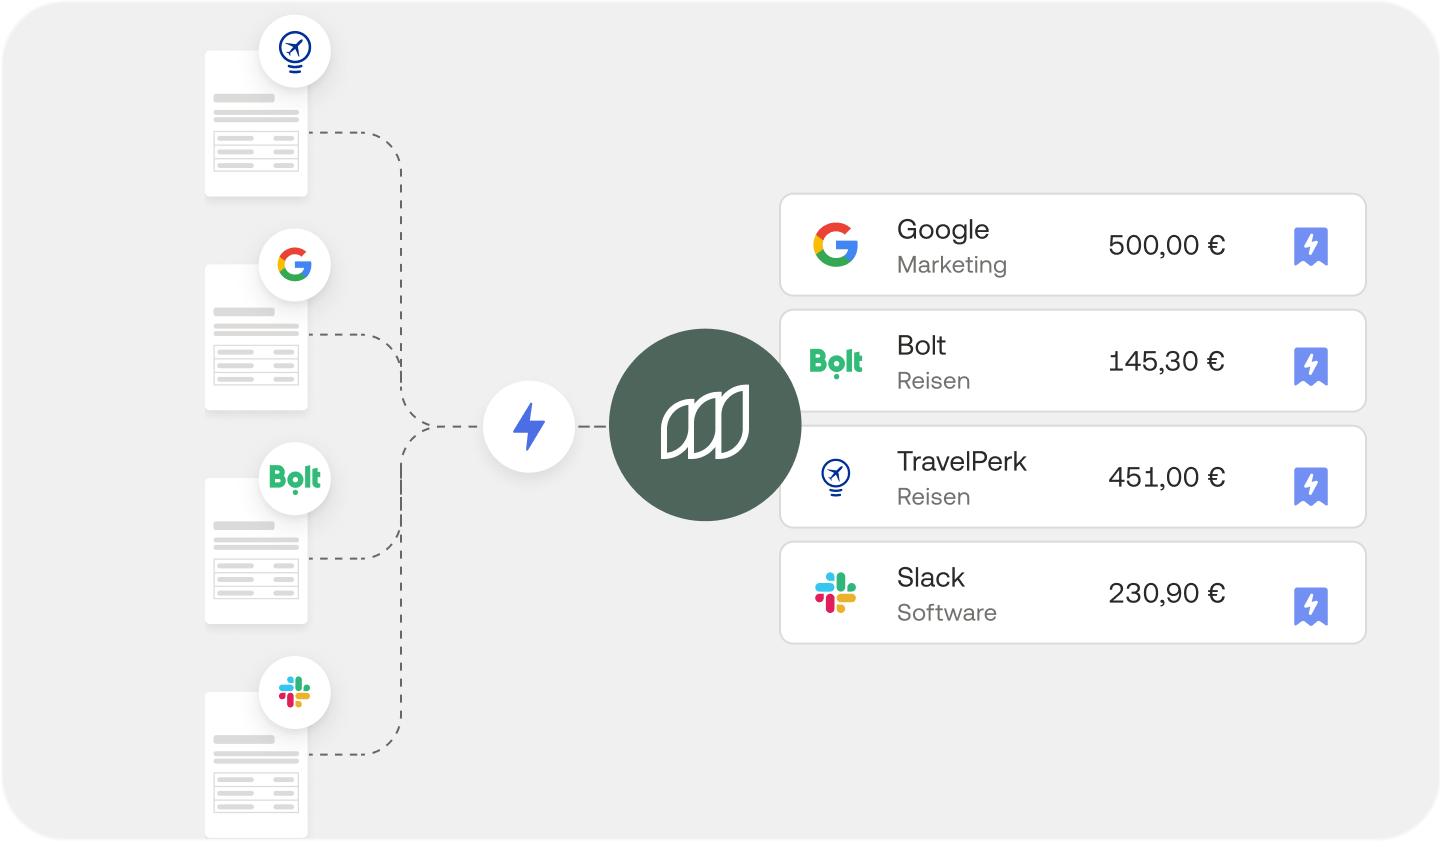Click the 145,30 € amount
Image resolution: width=1440 pixels, height=841 pixels.
[1166, 361]
